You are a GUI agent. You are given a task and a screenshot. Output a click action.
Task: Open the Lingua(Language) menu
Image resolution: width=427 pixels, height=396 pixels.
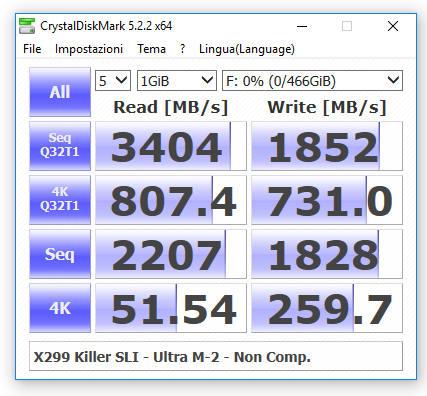click(x=247, y=49)
